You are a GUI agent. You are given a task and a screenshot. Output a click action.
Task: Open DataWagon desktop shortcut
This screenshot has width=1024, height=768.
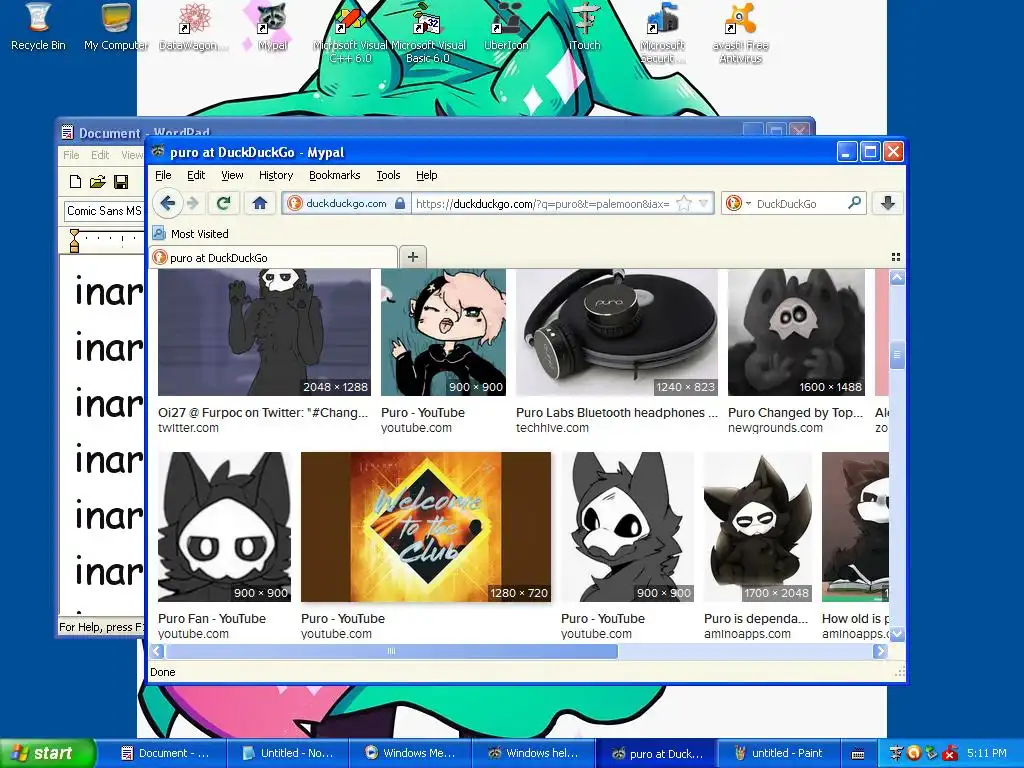point(194,27)
